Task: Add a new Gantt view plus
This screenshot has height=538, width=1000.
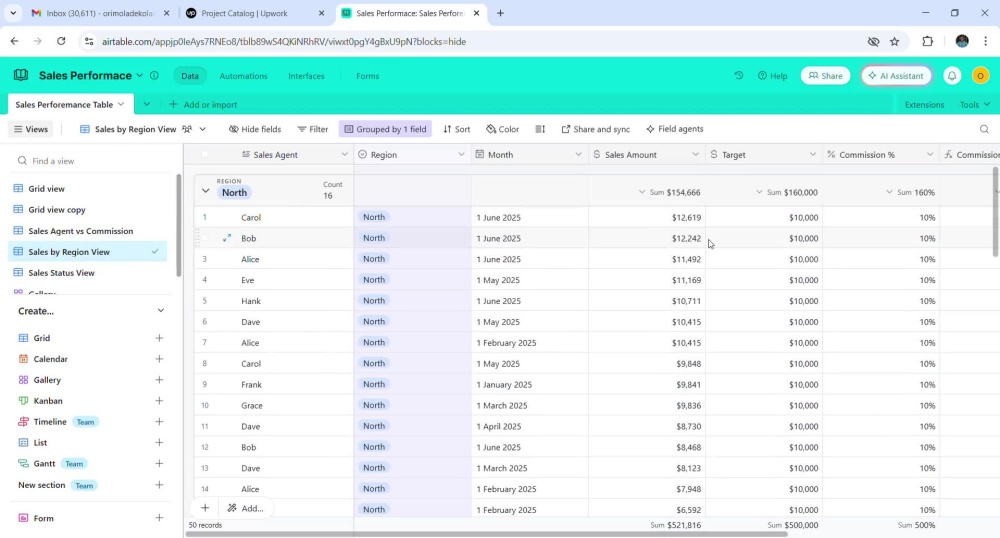Action: [159, 463]
